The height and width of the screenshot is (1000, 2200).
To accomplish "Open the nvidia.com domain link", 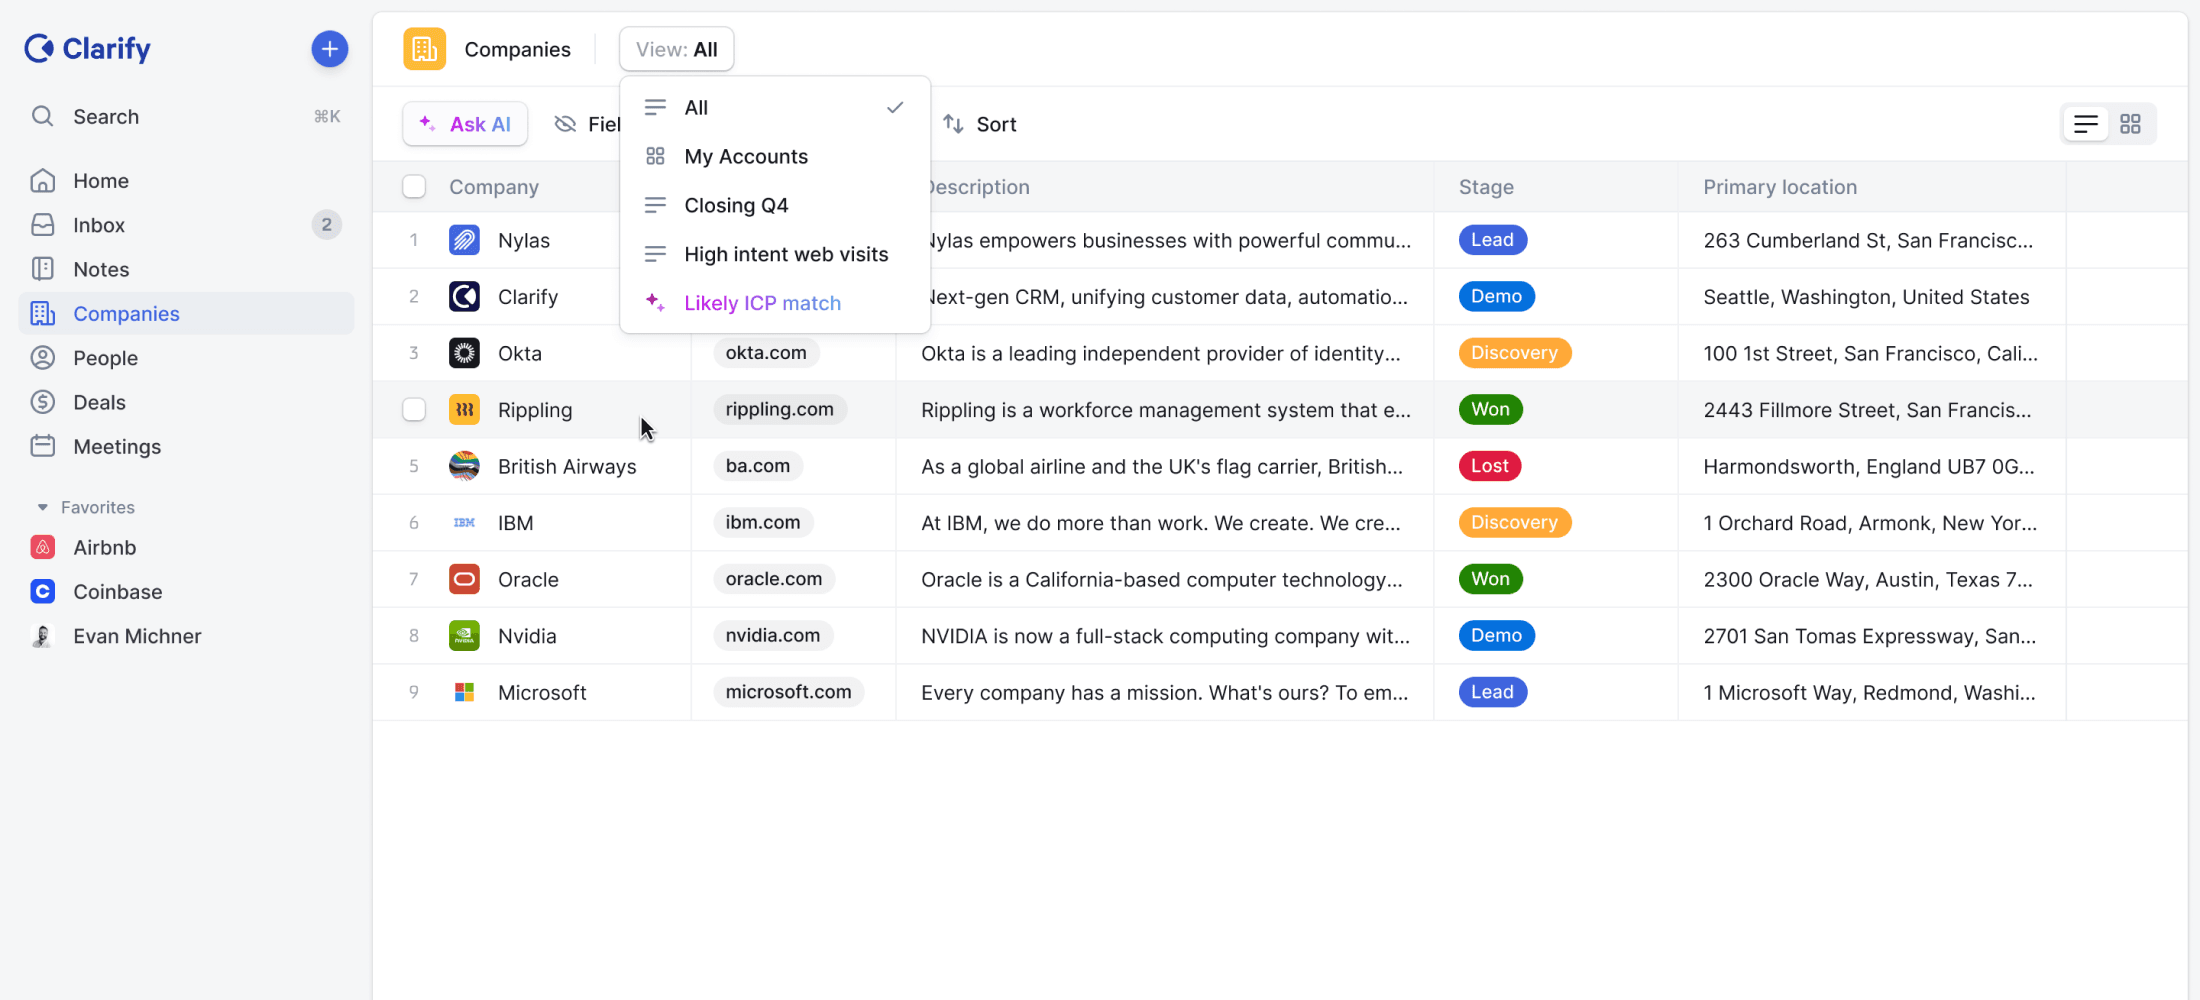I will pos(773,635).
